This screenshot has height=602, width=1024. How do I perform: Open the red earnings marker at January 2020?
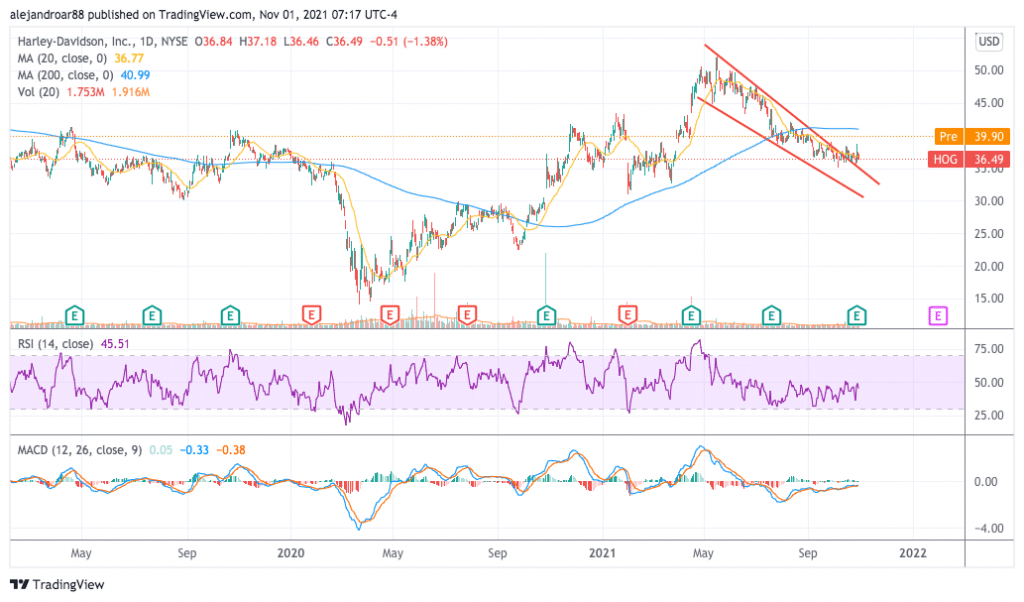click(x=312, y=317)
